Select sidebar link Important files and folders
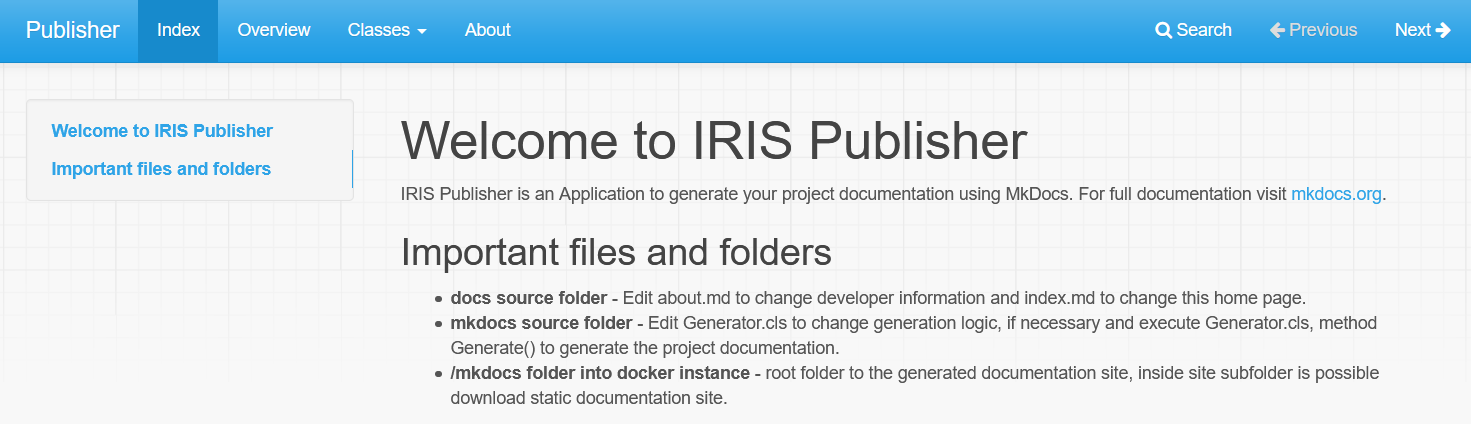 pyautogui.click(x=161, y=169)
